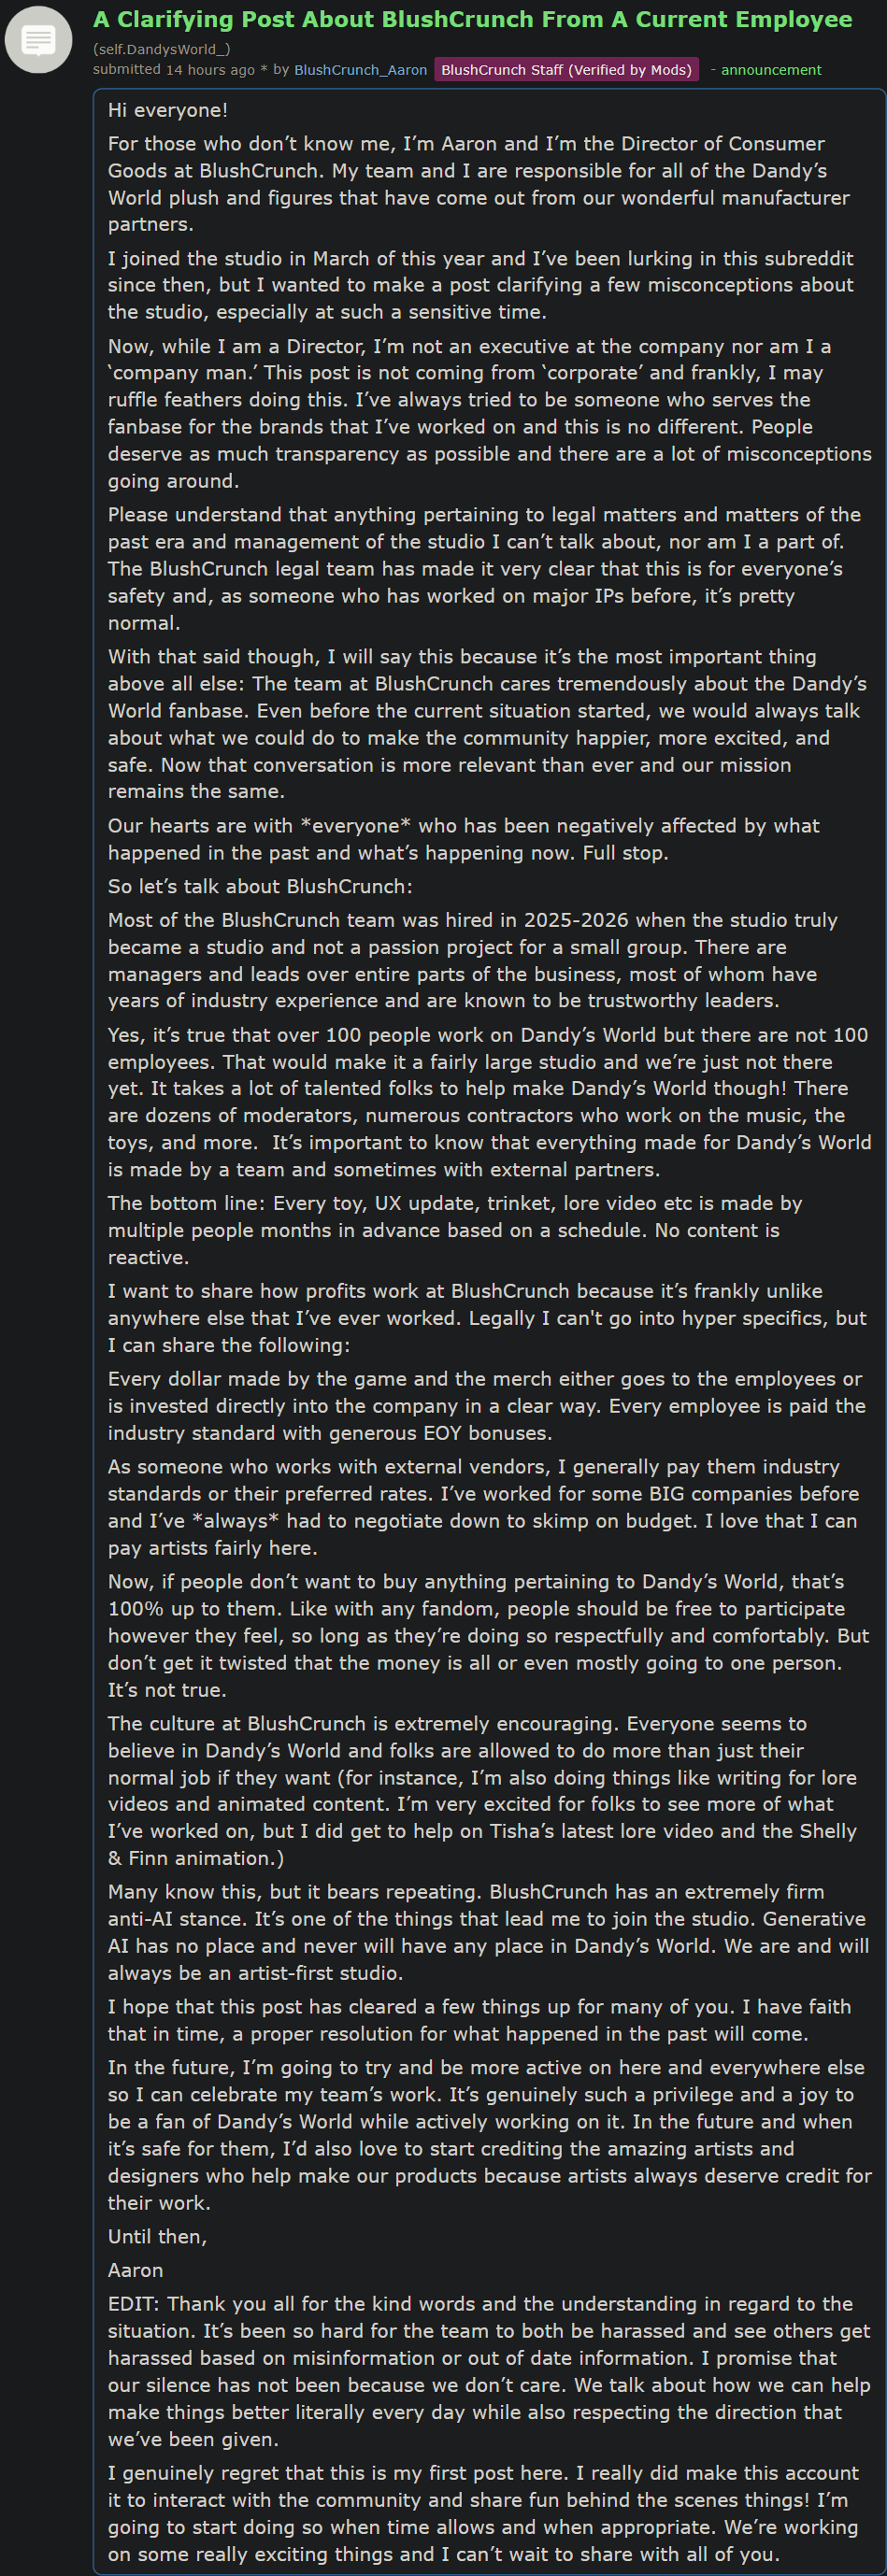
Task: Click the self-post text thumbnail icon
Action: tap(38, 40)
